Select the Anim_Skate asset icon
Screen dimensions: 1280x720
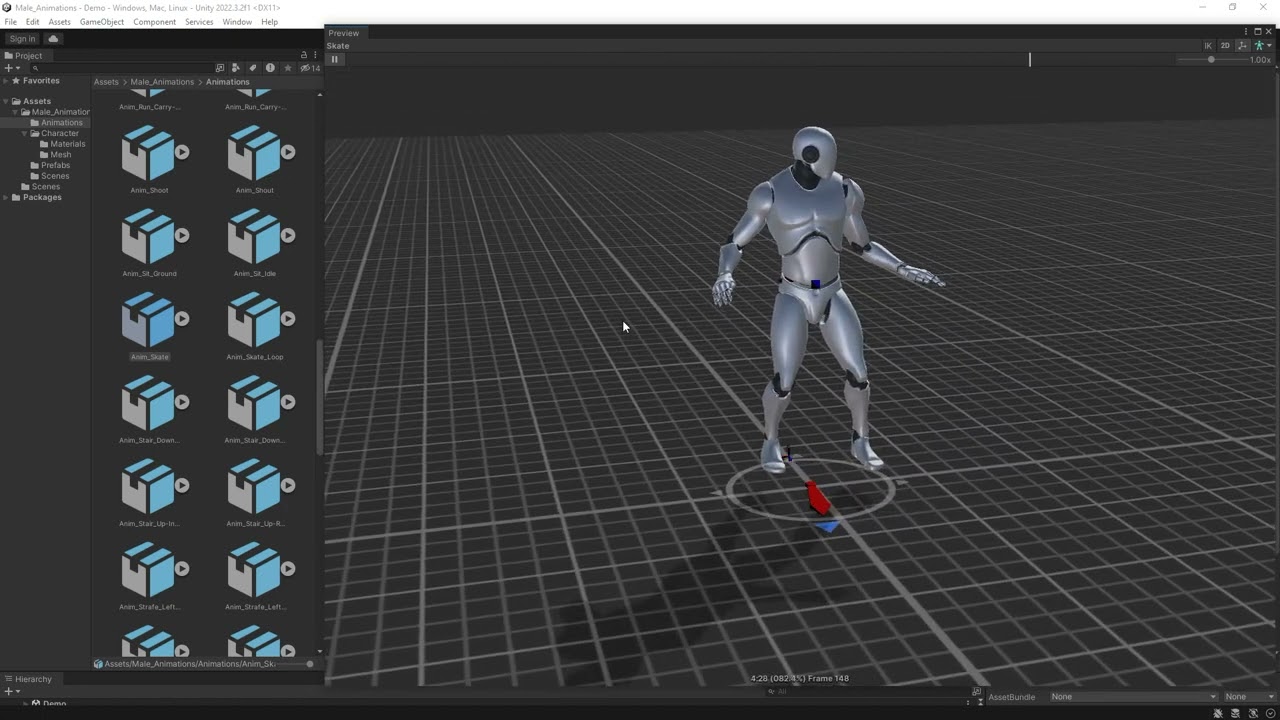[148, 319]
